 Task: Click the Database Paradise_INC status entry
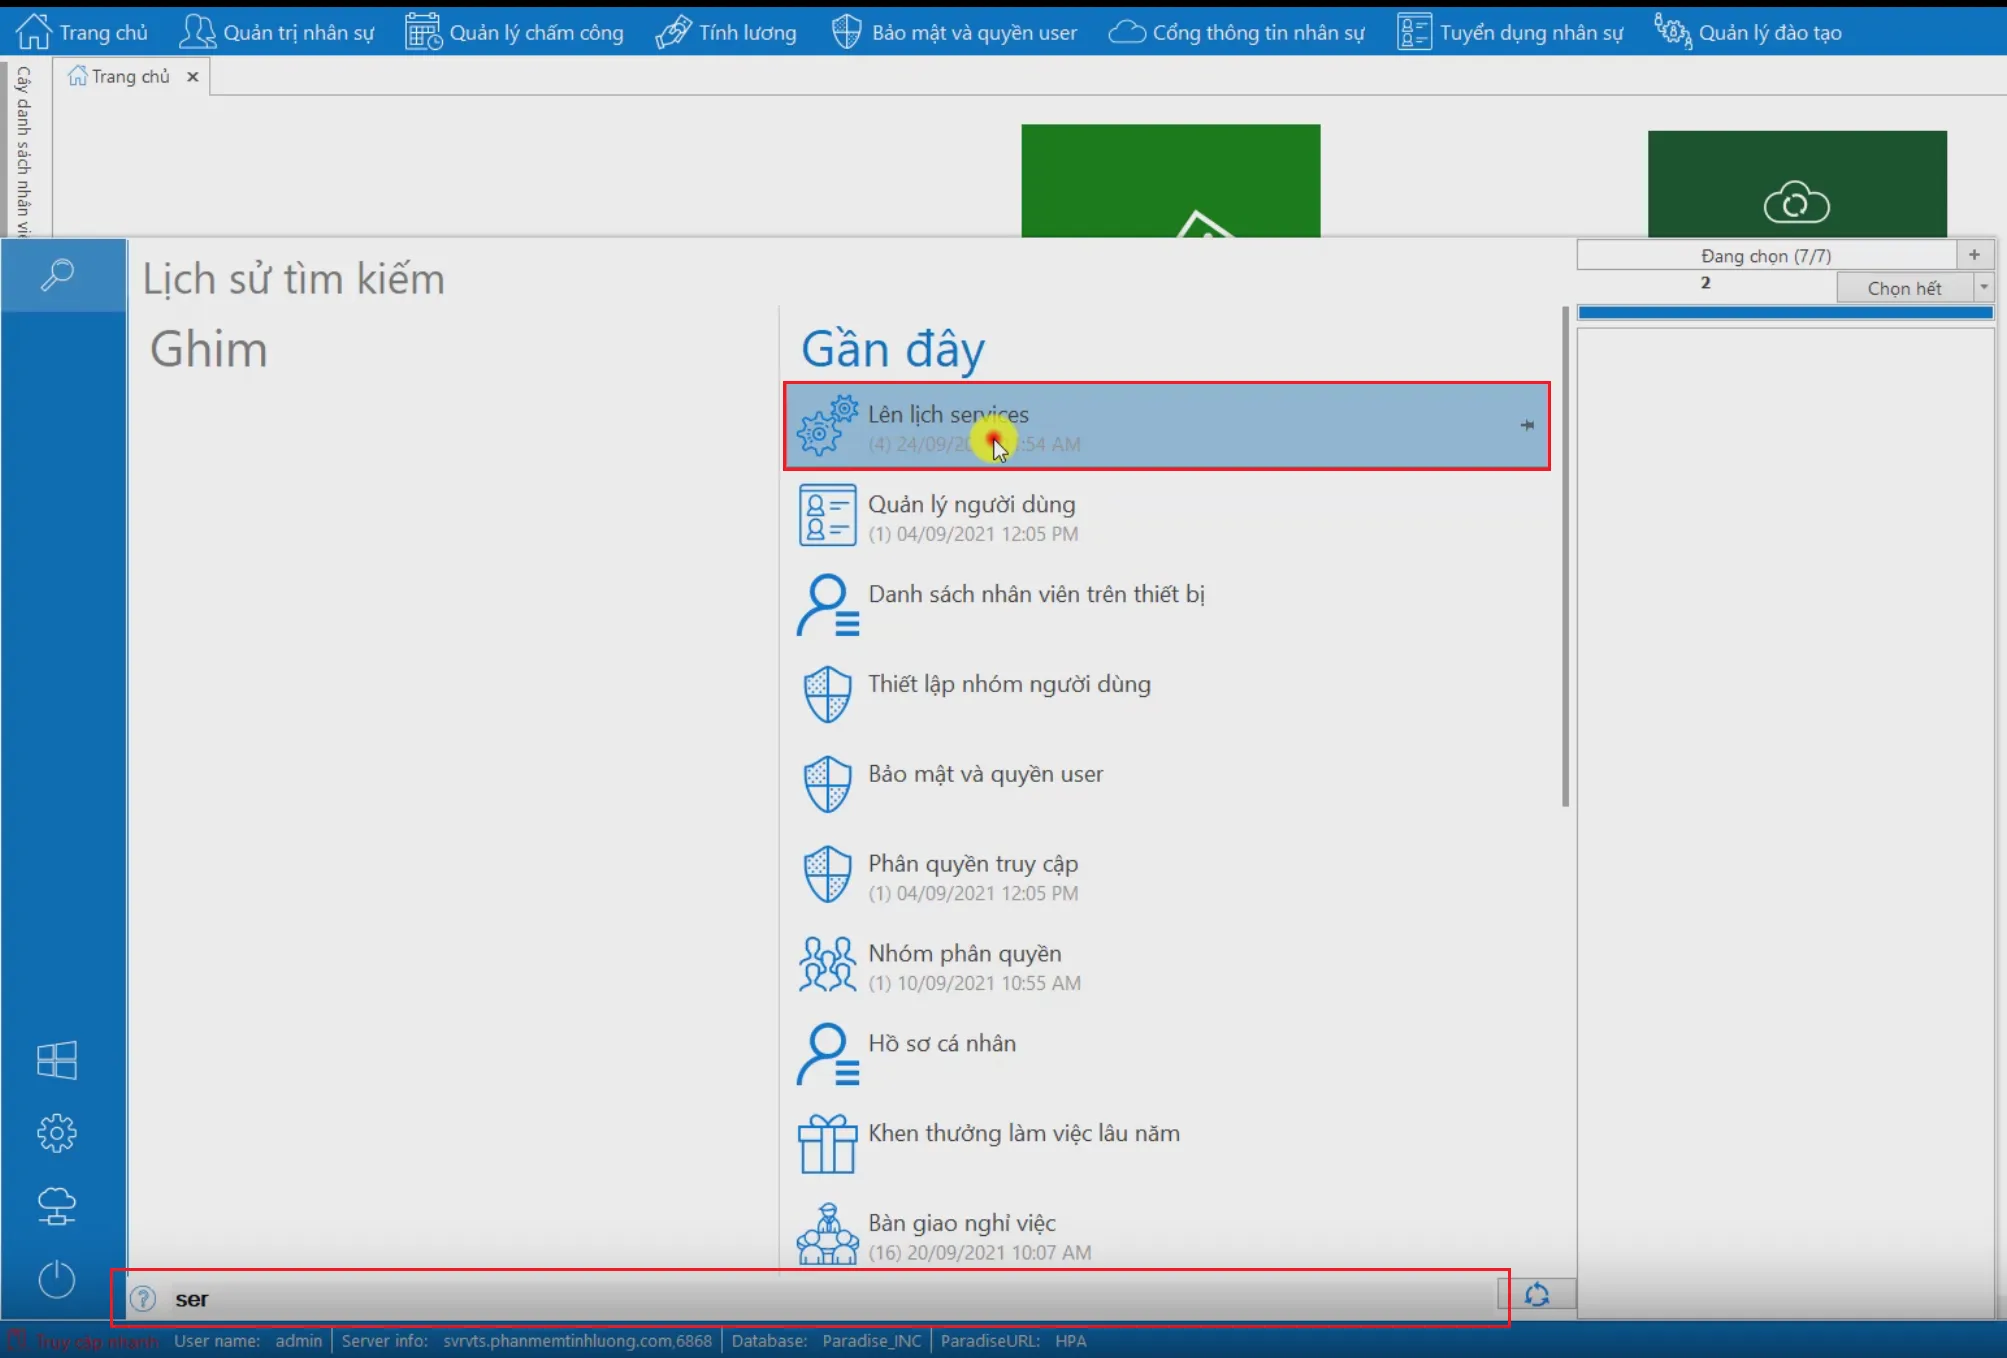click(x=826, y=1341)
